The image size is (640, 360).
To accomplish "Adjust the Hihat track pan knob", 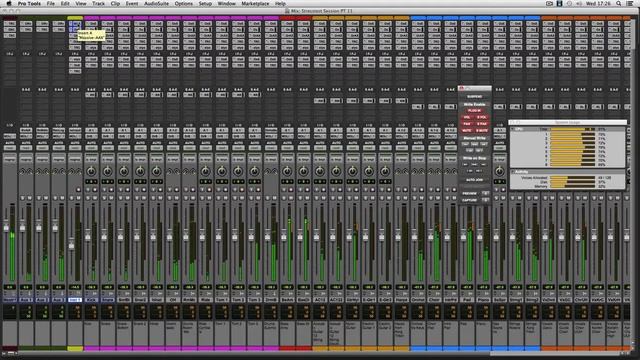I will (156, 171).
